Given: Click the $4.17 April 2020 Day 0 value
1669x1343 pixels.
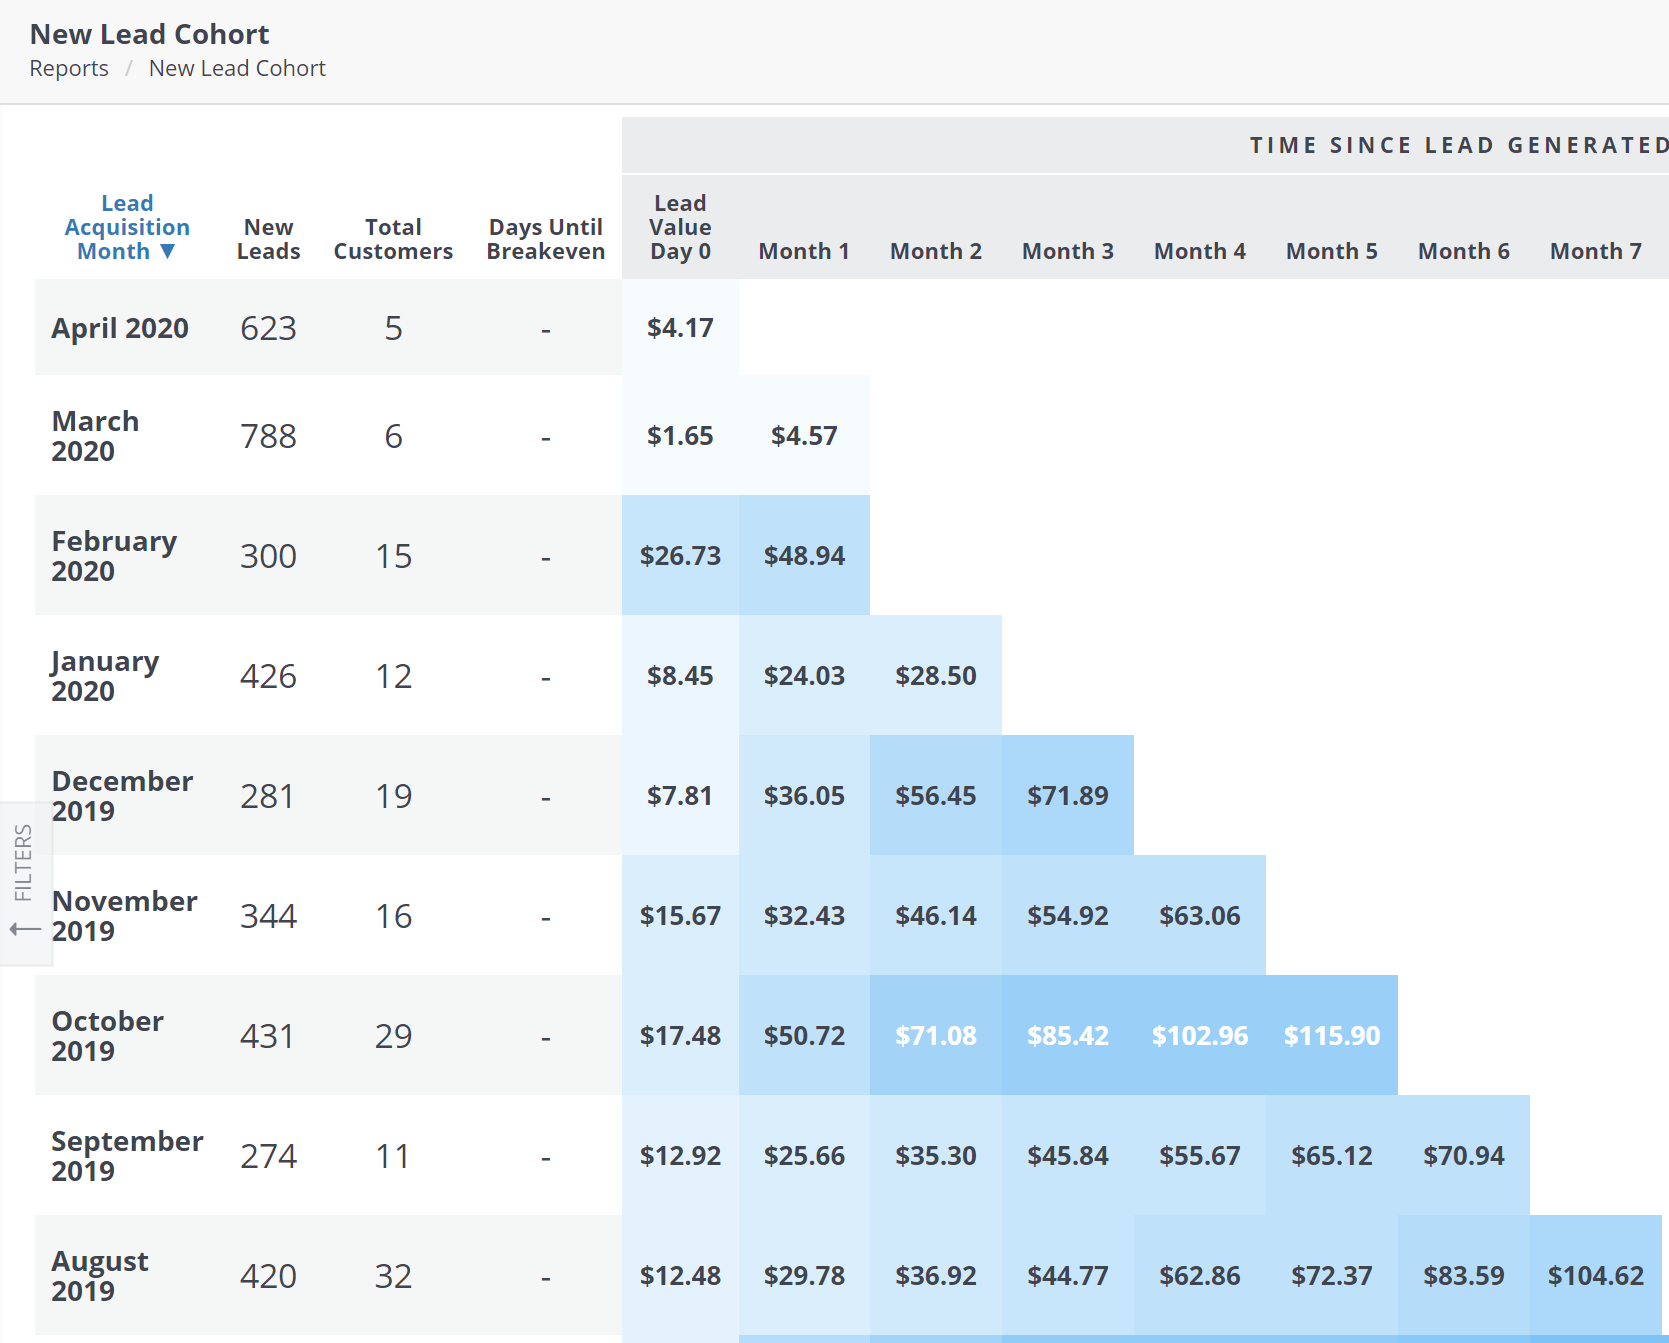Looking at the screenshot, I should (680, 329).
